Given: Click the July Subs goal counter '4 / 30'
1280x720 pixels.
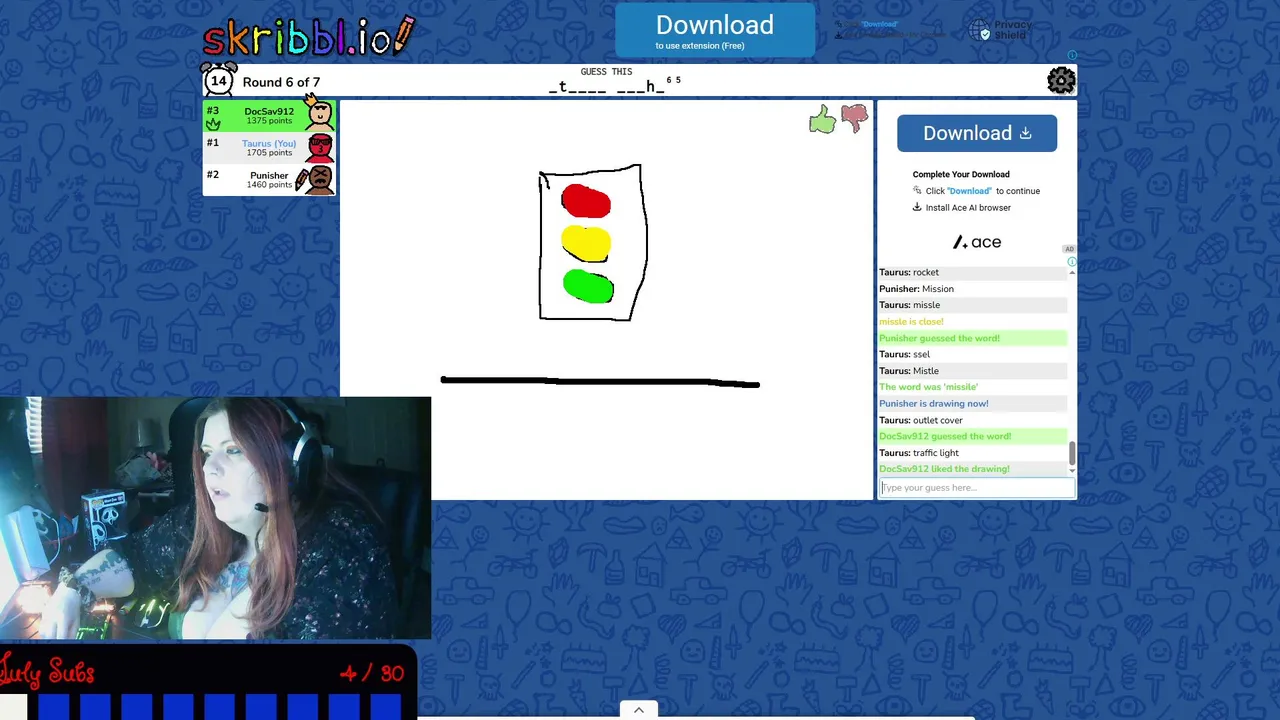Looking at the screenshot, I should (x=372, y=673).
